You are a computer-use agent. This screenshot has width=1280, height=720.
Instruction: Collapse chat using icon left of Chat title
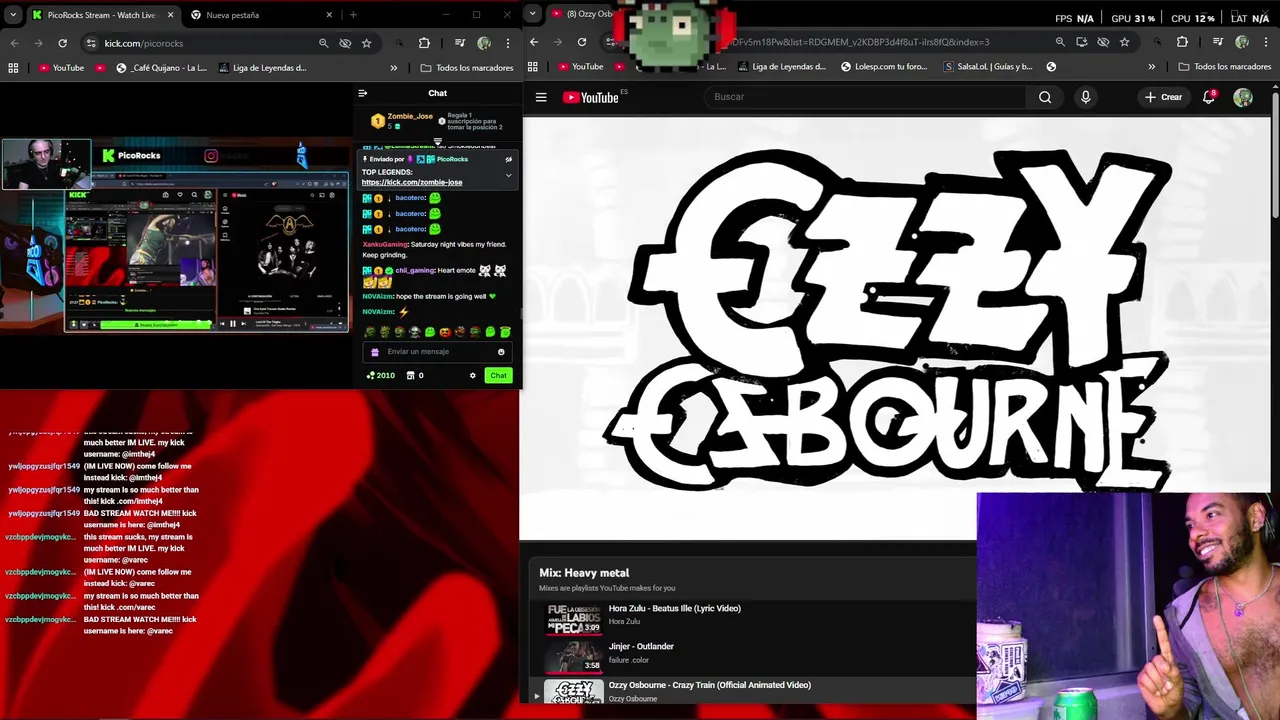tap(363, 93)
